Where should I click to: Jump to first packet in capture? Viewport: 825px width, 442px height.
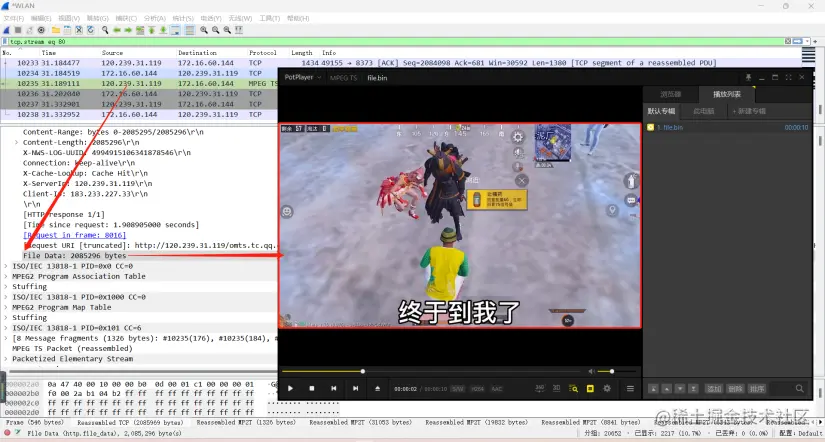[x=152, y=30]
